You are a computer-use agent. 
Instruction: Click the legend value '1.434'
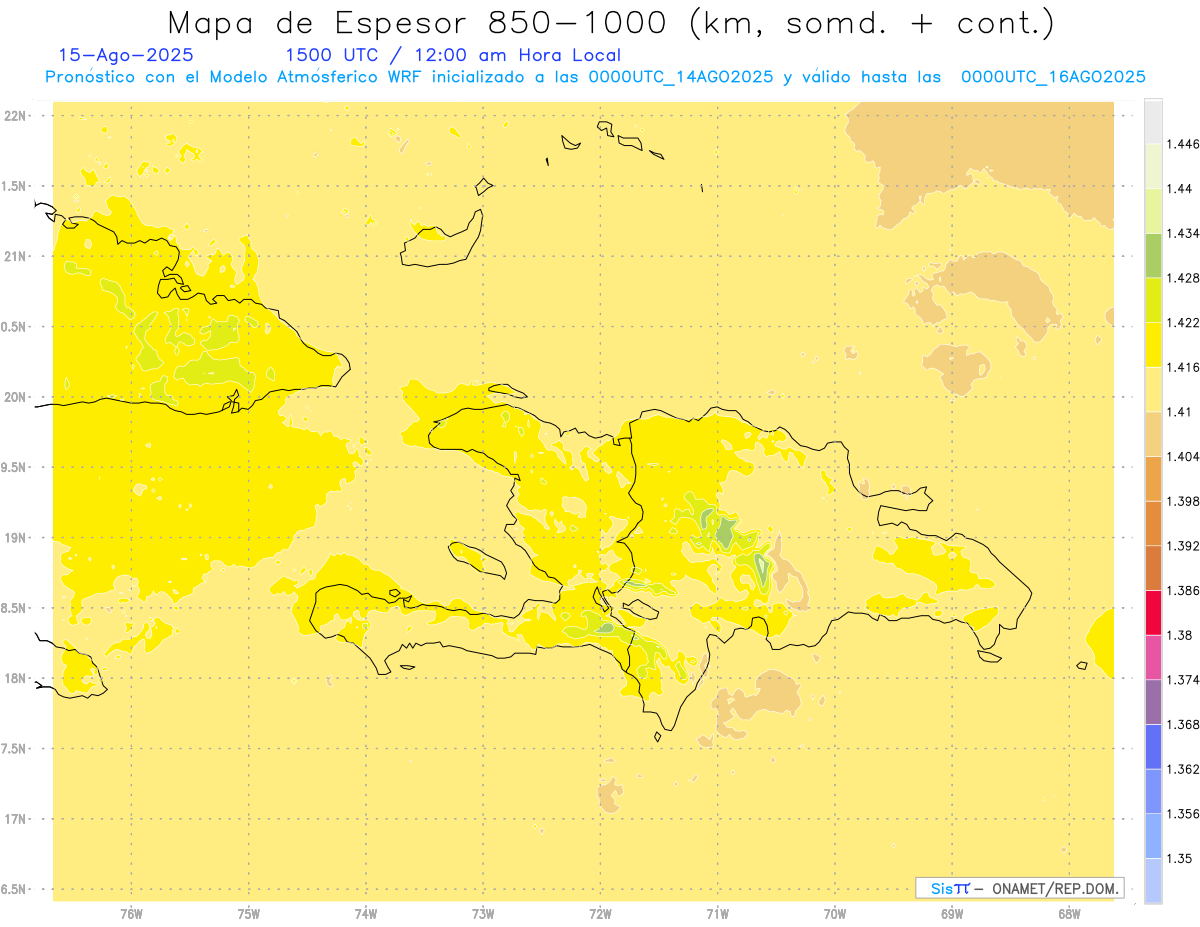tap(1183, 233)
